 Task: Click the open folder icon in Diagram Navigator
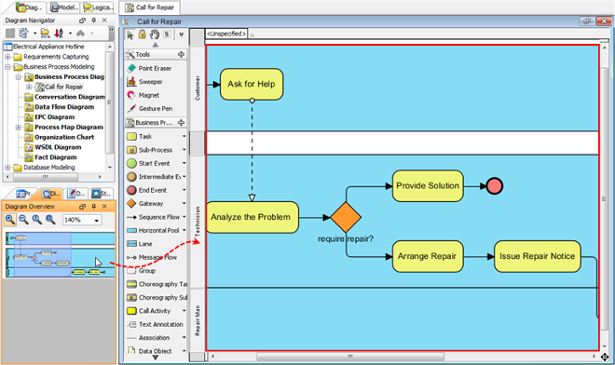click(x=45, y=33)
